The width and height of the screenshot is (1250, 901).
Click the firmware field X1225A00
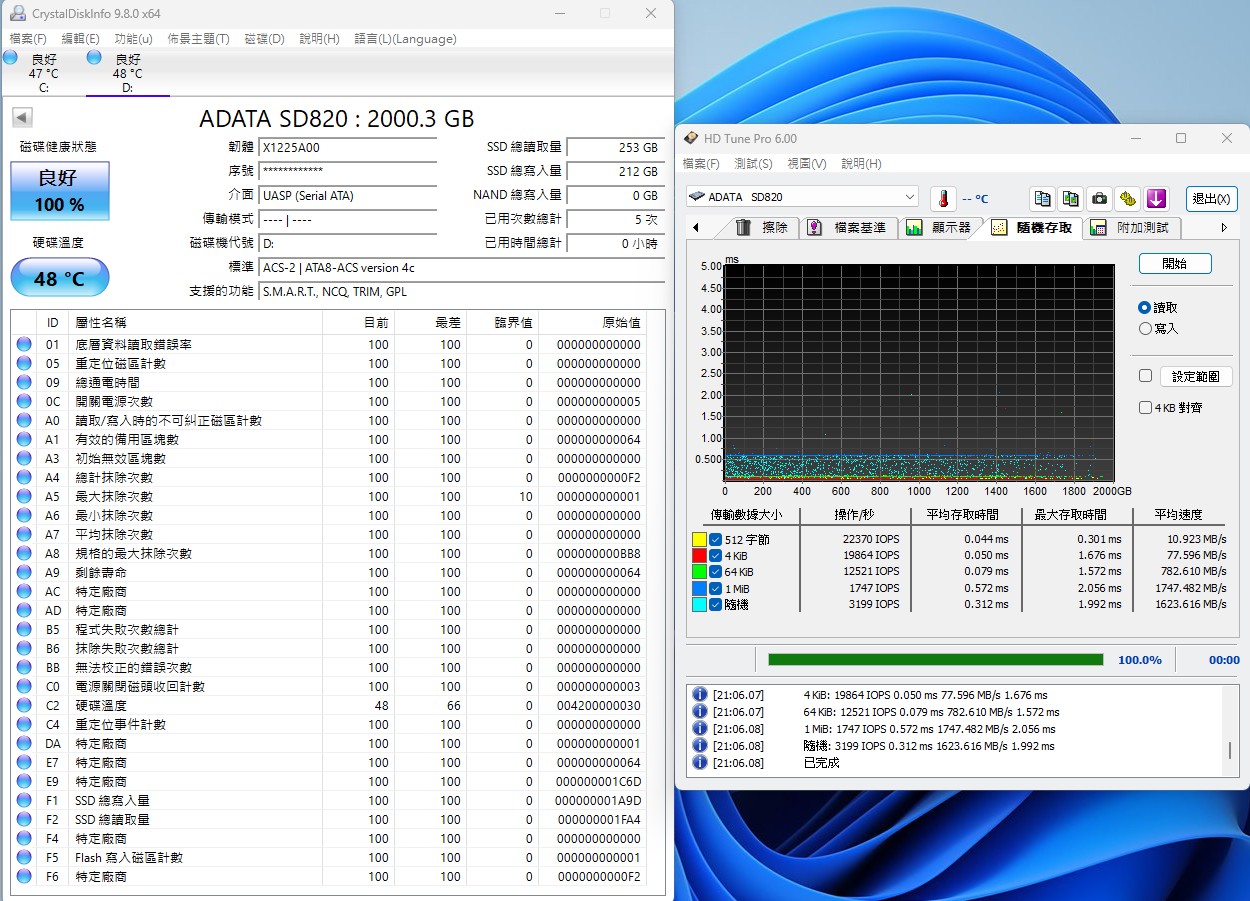[347, 147]
